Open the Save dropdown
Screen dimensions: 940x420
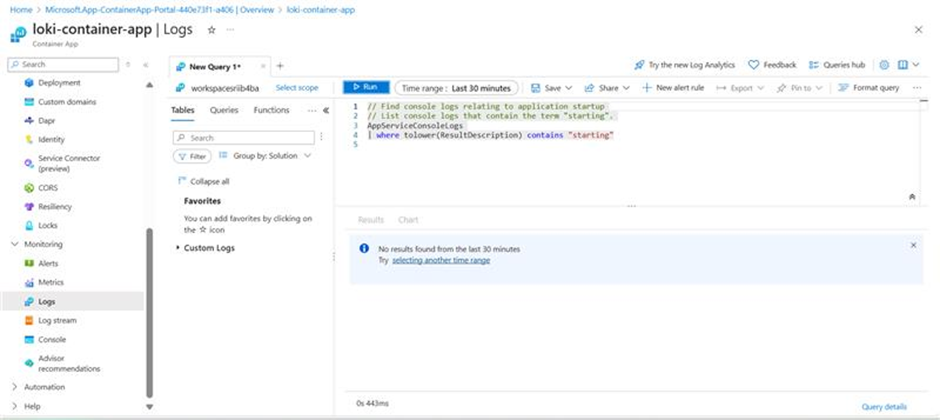tap(552, 88)
